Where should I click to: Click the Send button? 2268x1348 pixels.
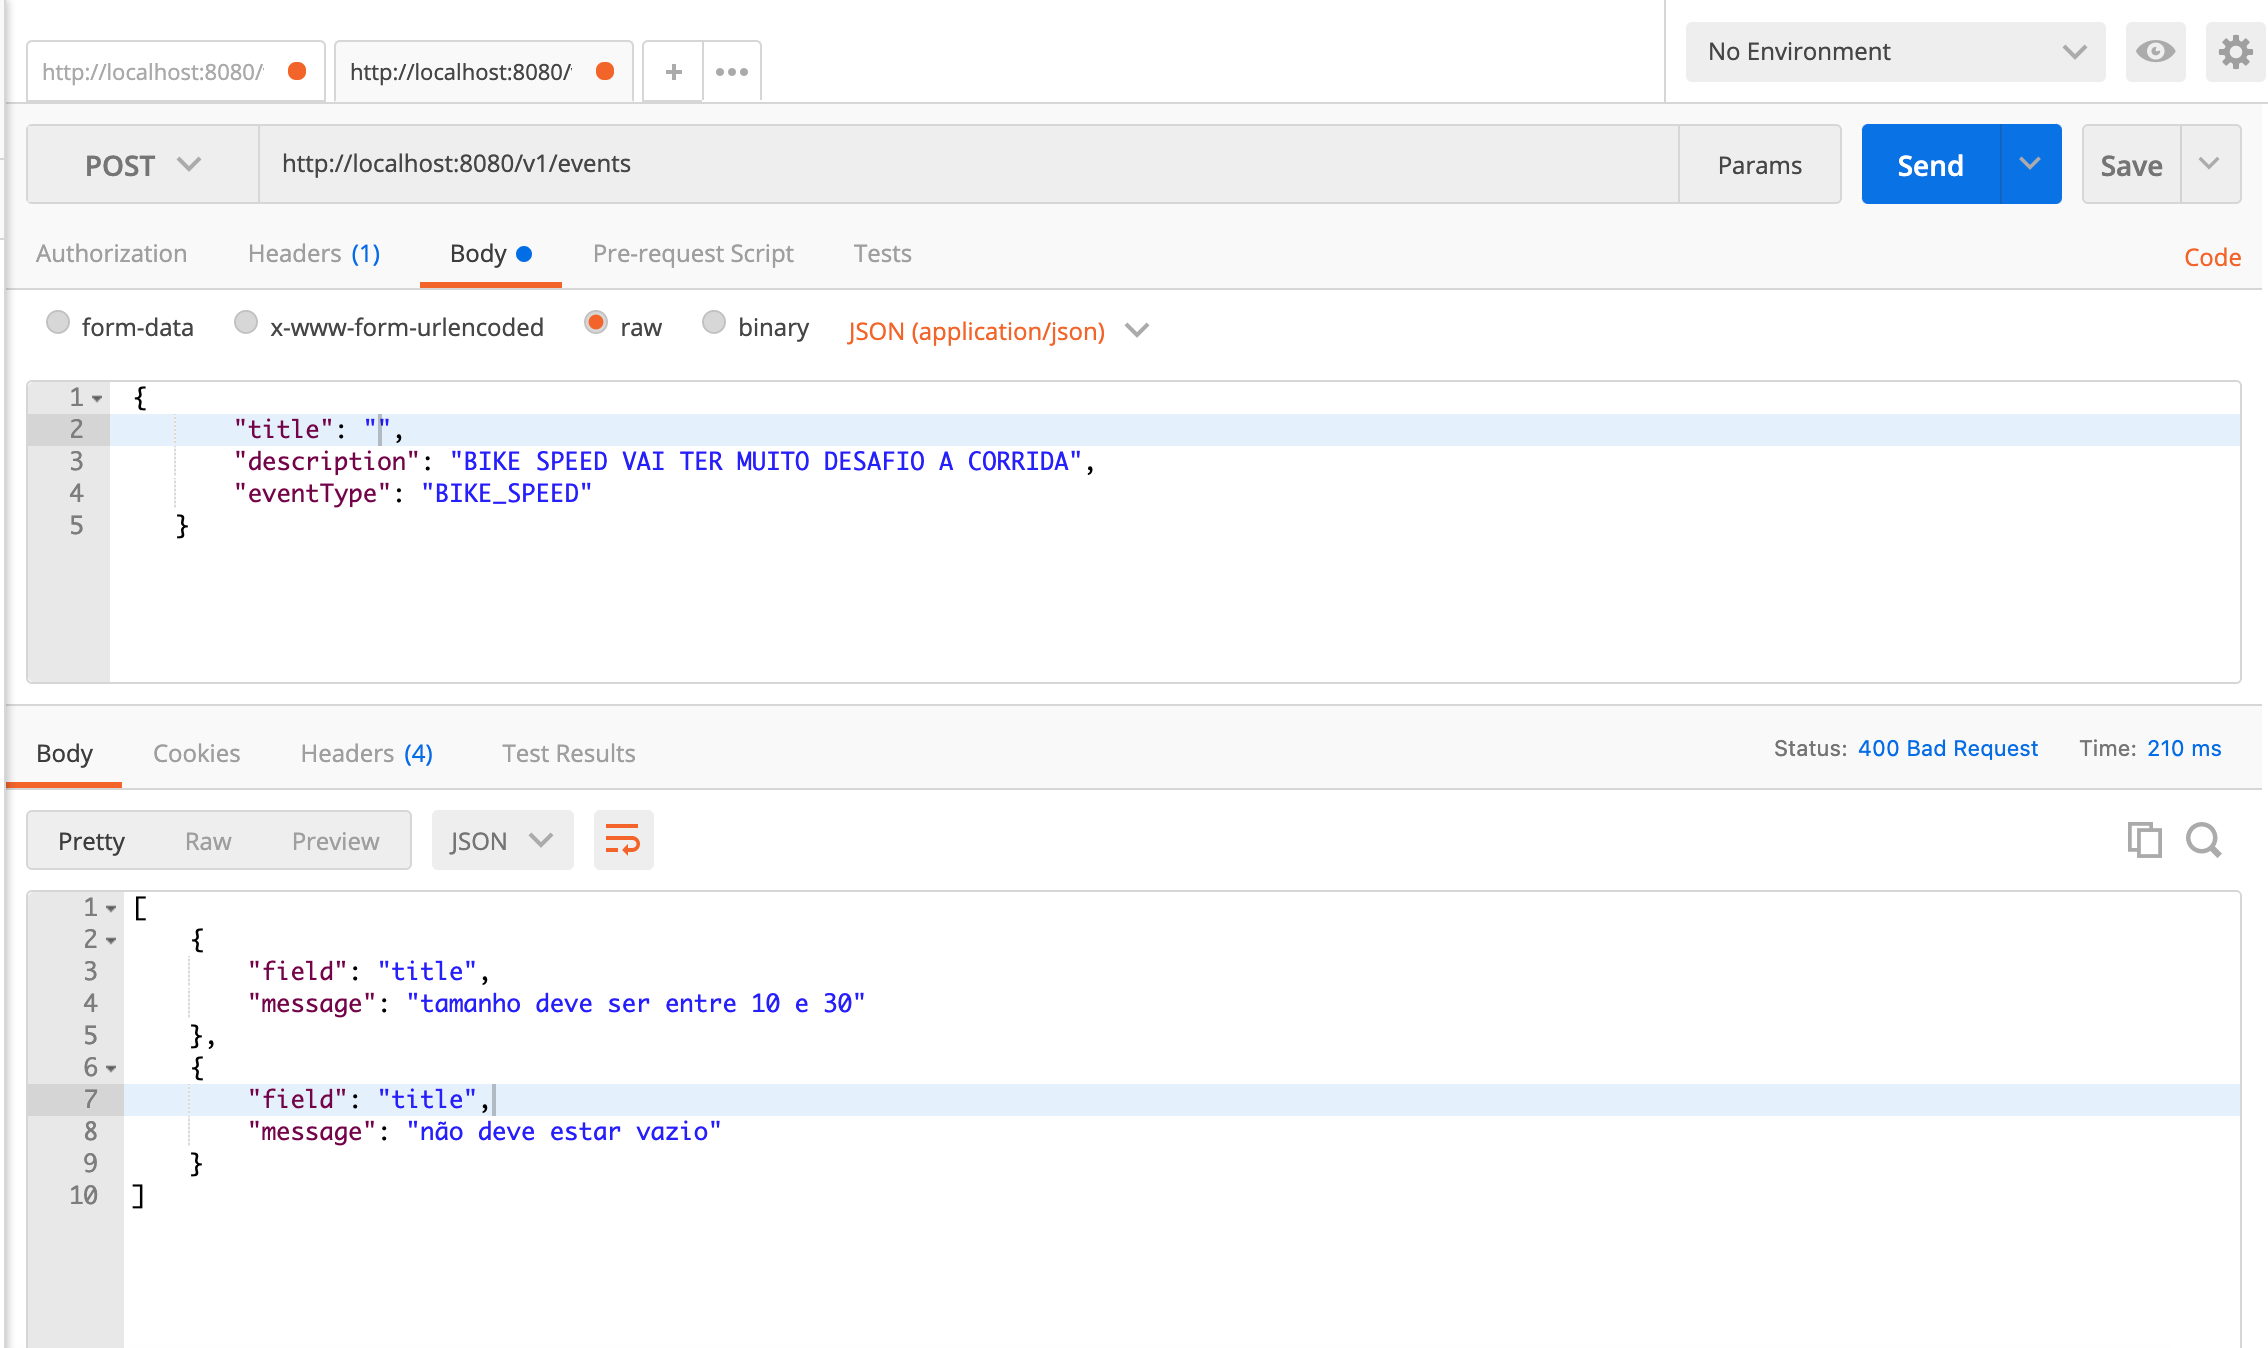tap(1931, 164)
